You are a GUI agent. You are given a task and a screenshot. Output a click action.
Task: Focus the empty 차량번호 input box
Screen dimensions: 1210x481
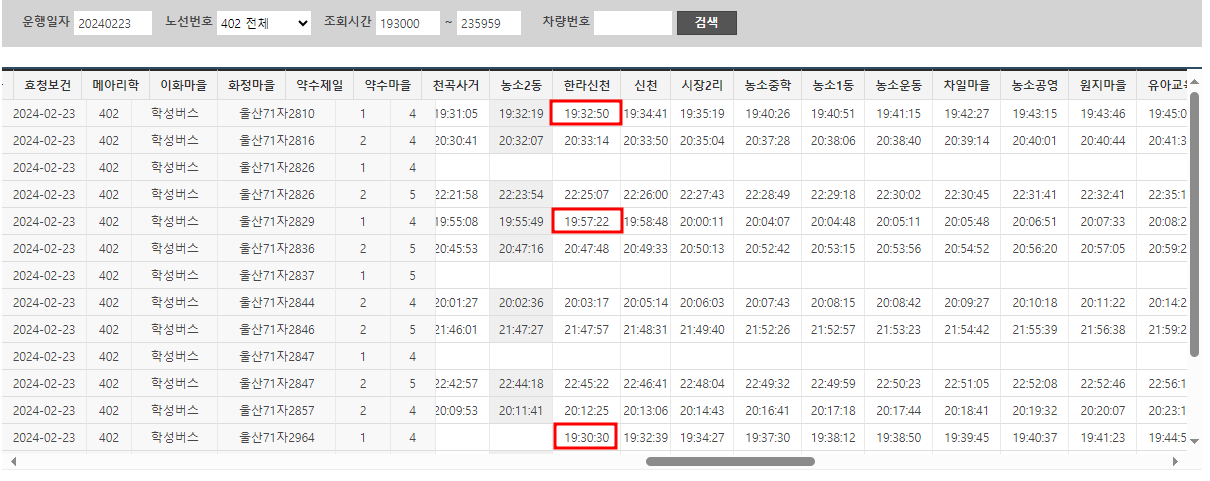coord(633,23)
